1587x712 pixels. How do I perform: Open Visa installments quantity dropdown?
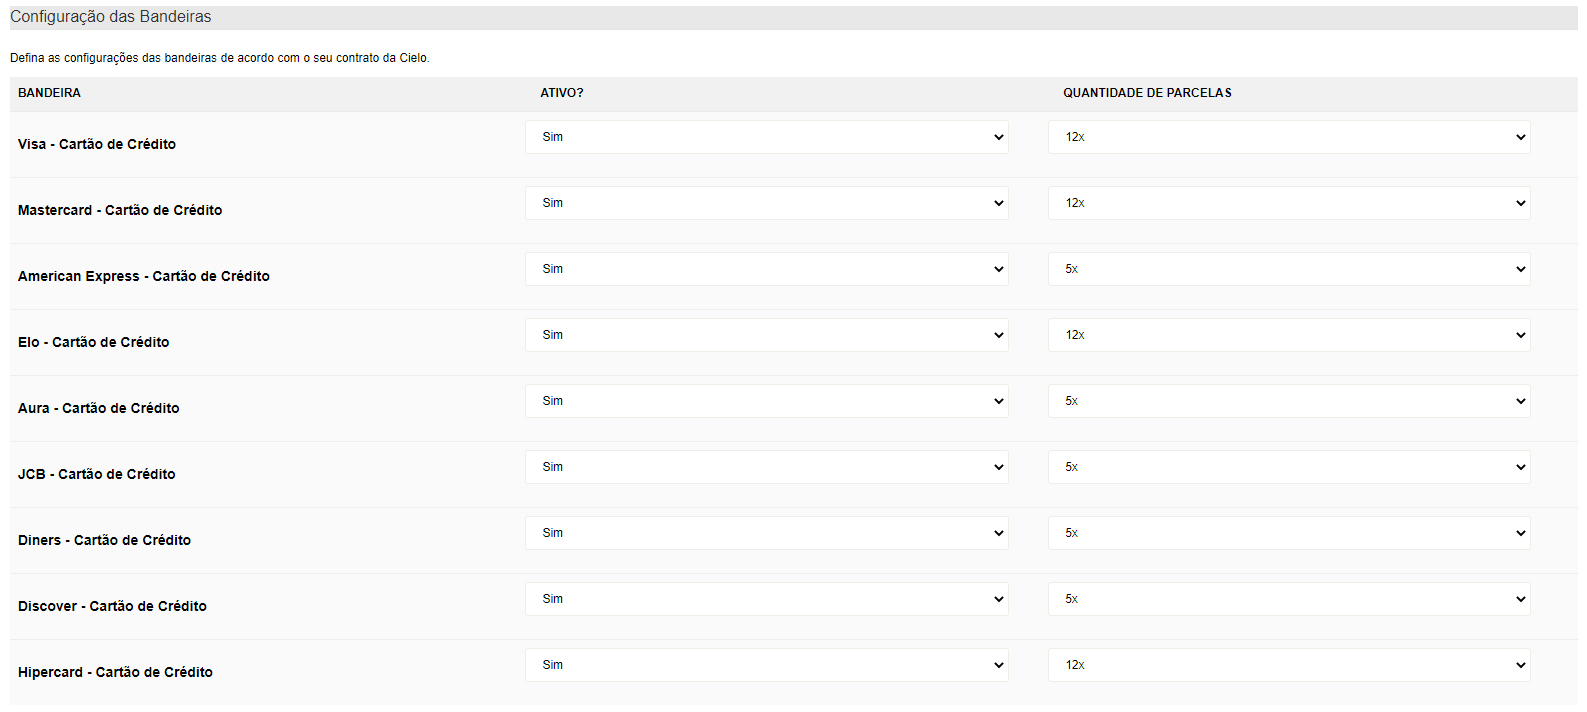coord(1288,137)
